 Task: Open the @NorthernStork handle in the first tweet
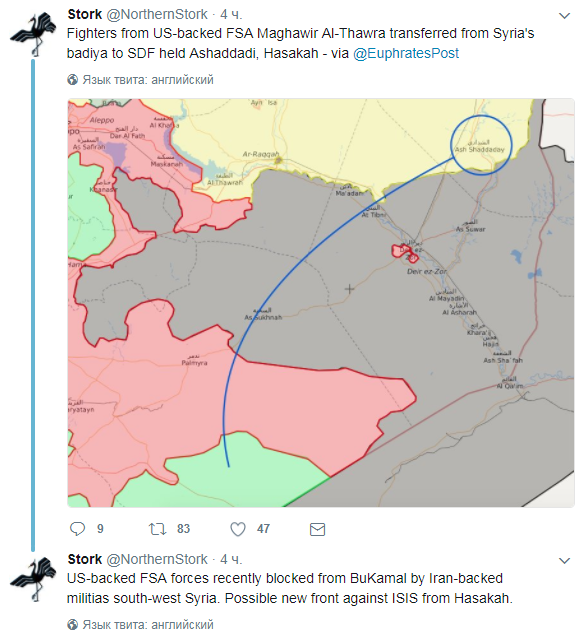pyautogui.click(x=157, y=14)
